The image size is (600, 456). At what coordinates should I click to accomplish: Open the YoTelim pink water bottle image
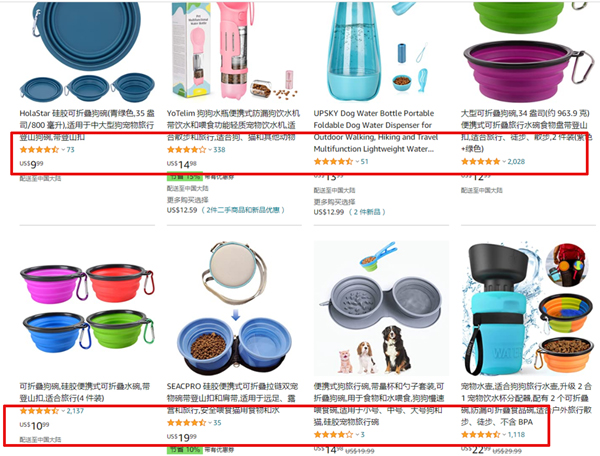[234, 52]
